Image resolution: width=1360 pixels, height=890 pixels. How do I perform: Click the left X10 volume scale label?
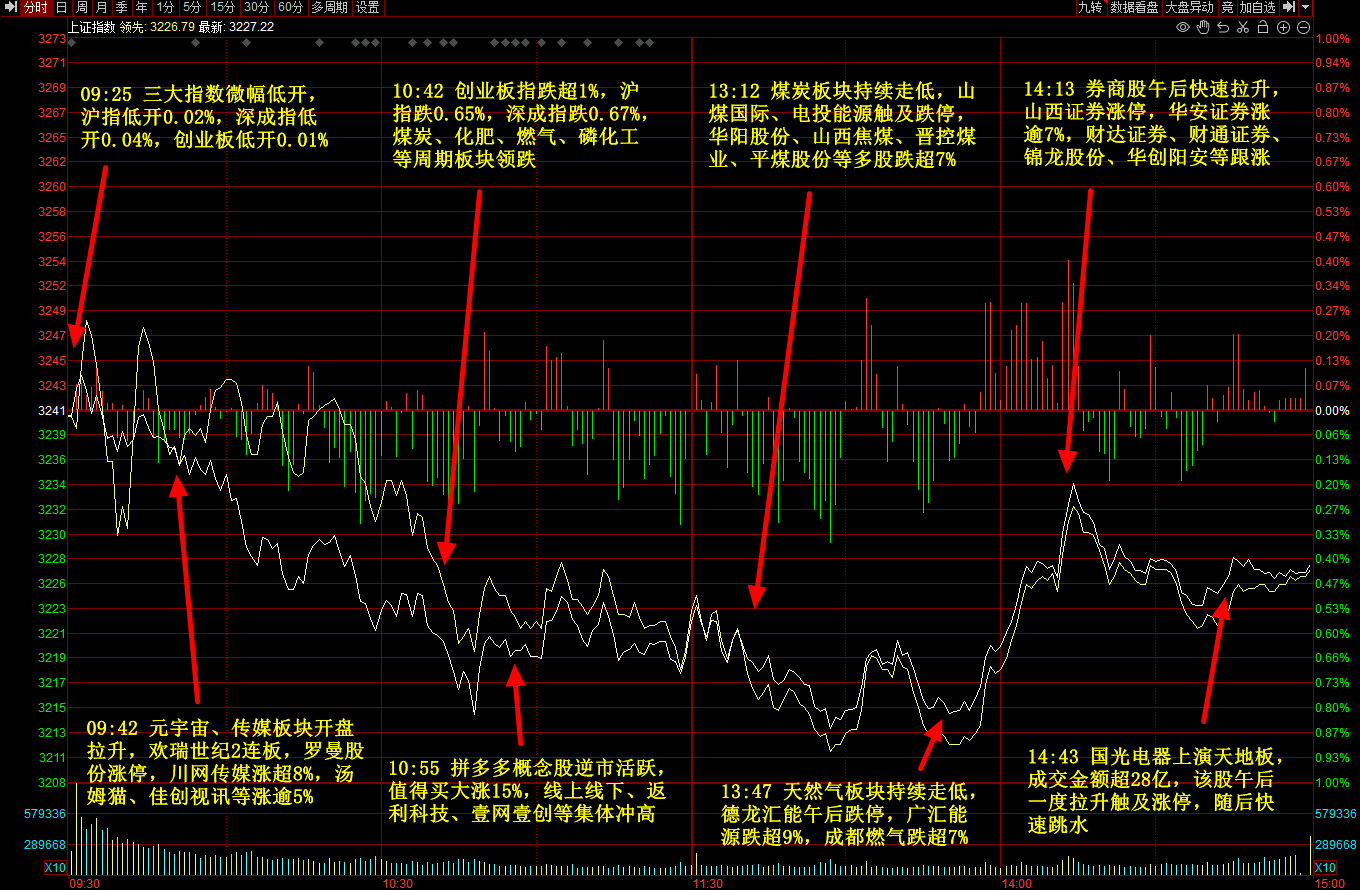pos(55,867)
